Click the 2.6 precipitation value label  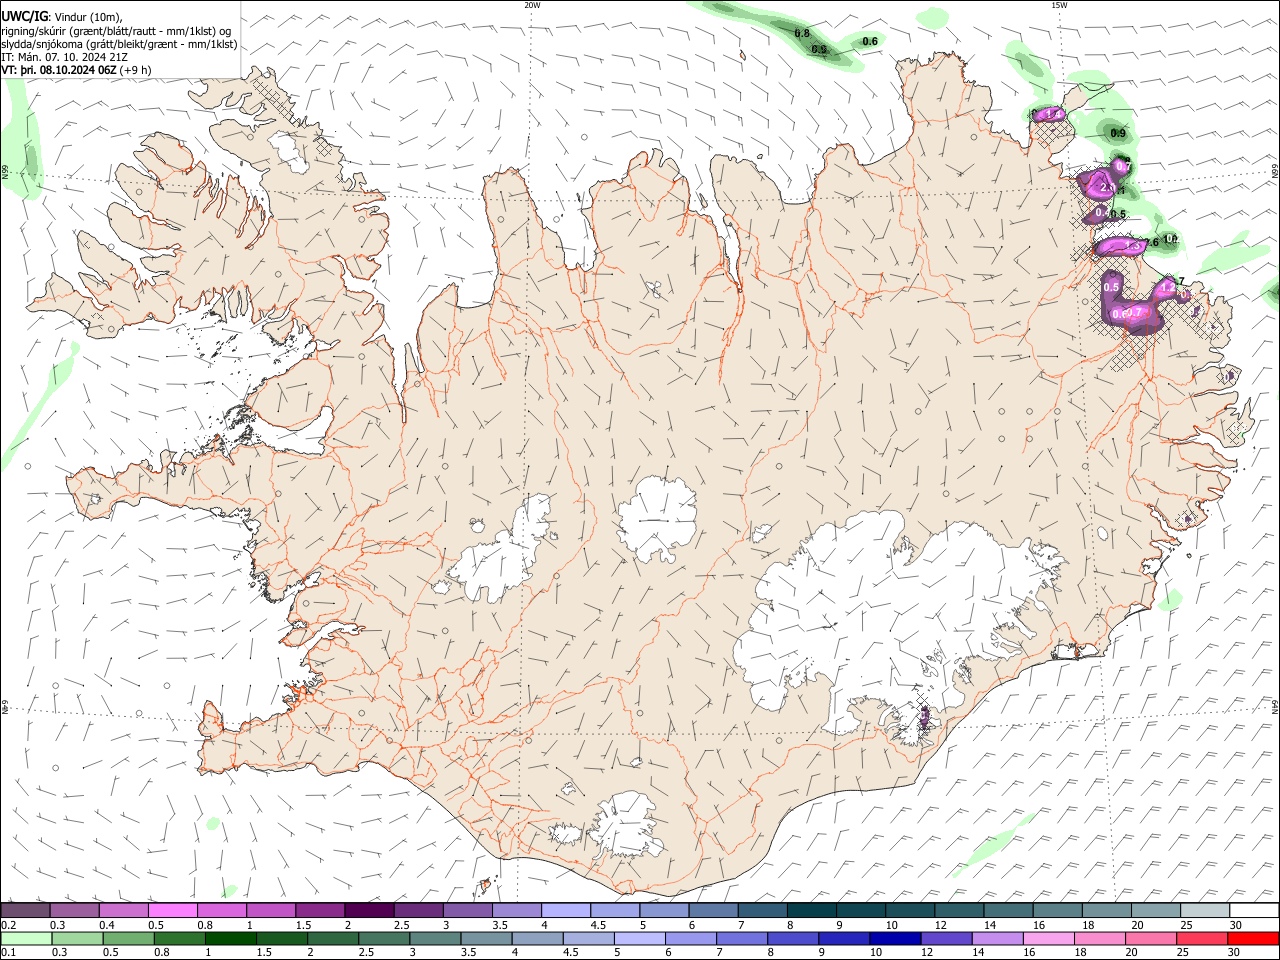click(x=1150, y=242)
